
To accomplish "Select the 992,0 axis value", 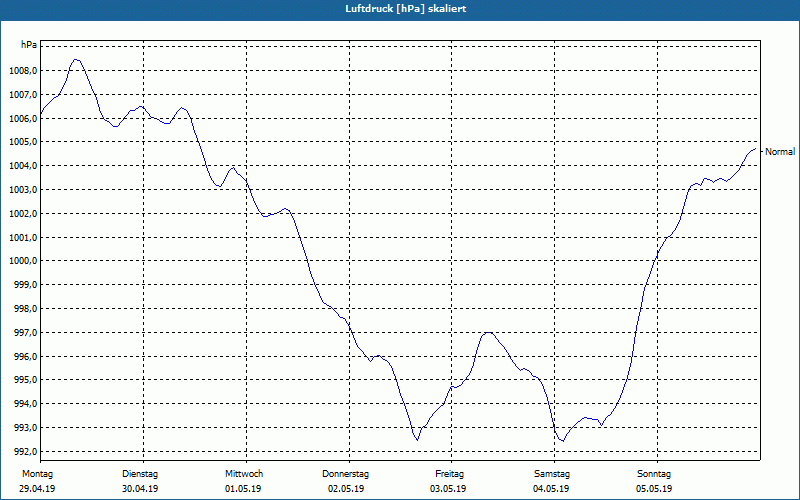I will tap(26, 452).
